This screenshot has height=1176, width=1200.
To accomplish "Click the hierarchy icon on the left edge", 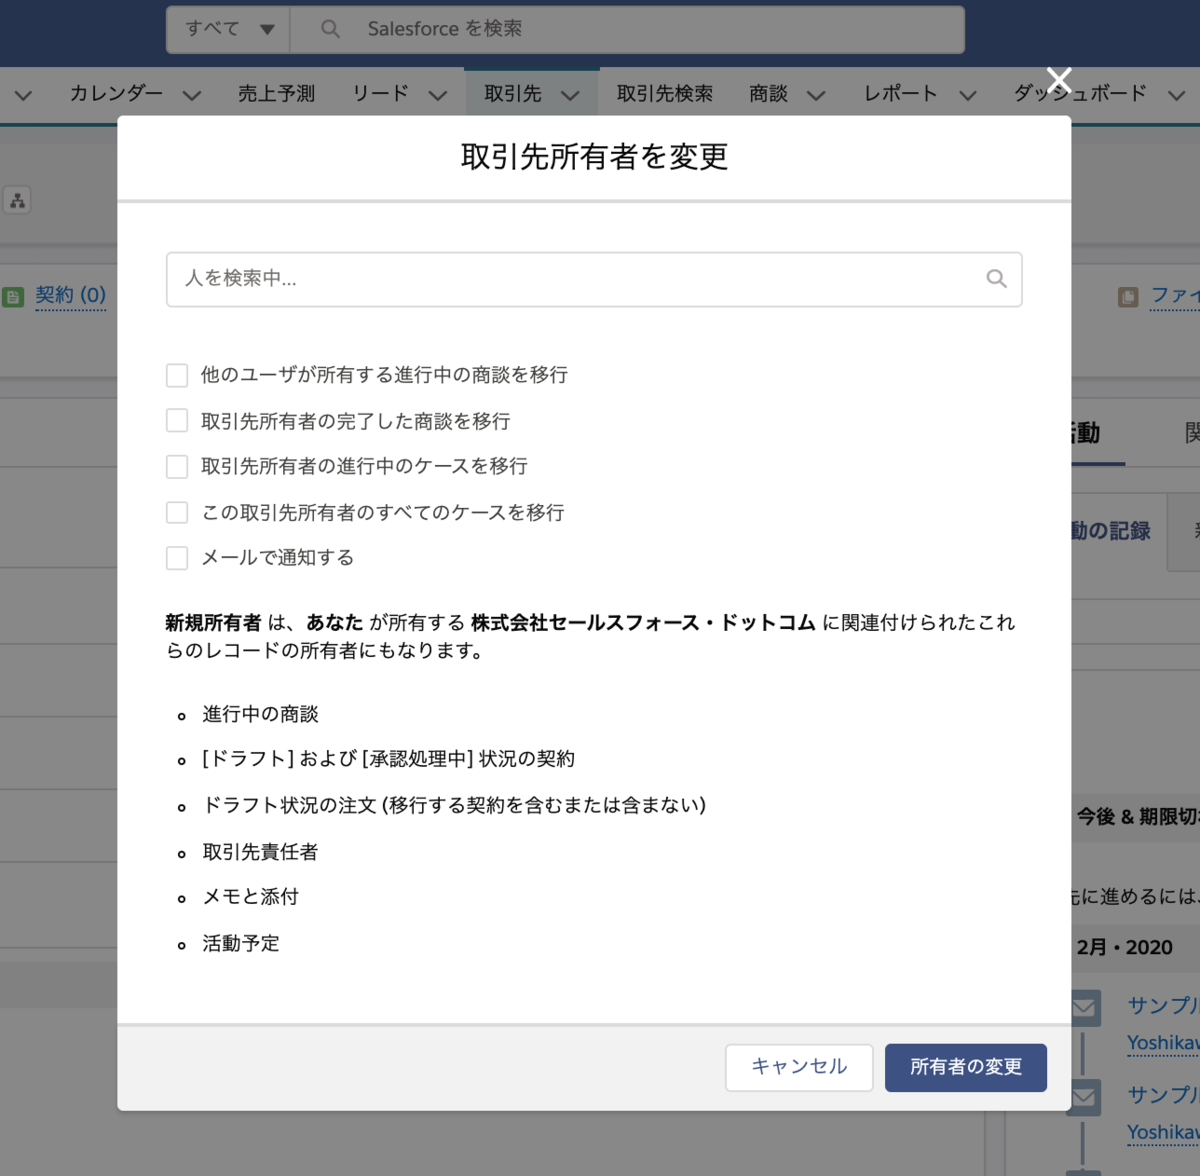I will point(17,200).
